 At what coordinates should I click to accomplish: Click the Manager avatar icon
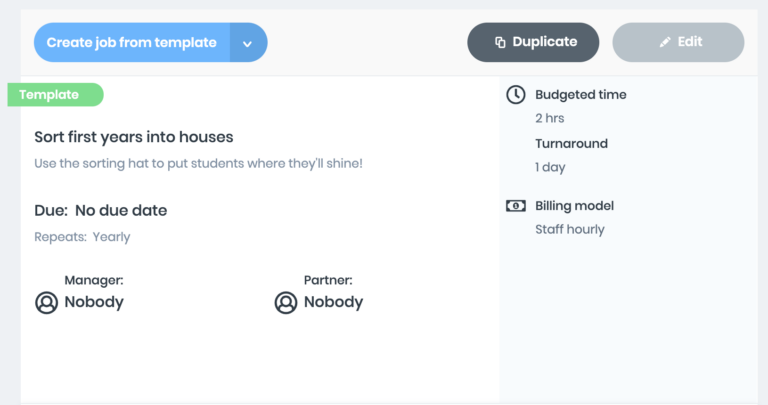[x=47, y=302]
